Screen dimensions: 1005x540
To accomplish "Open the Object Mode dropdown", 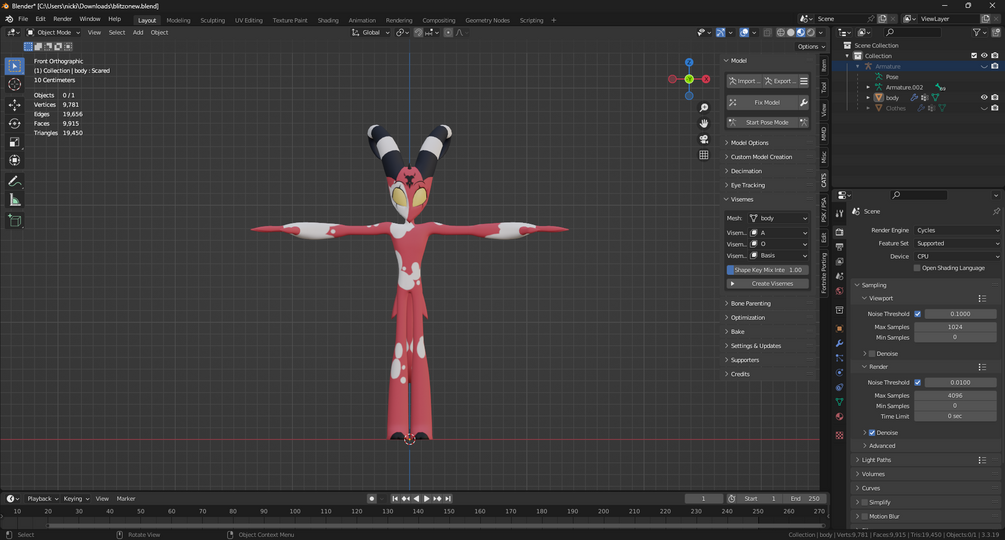I will 54,33.
